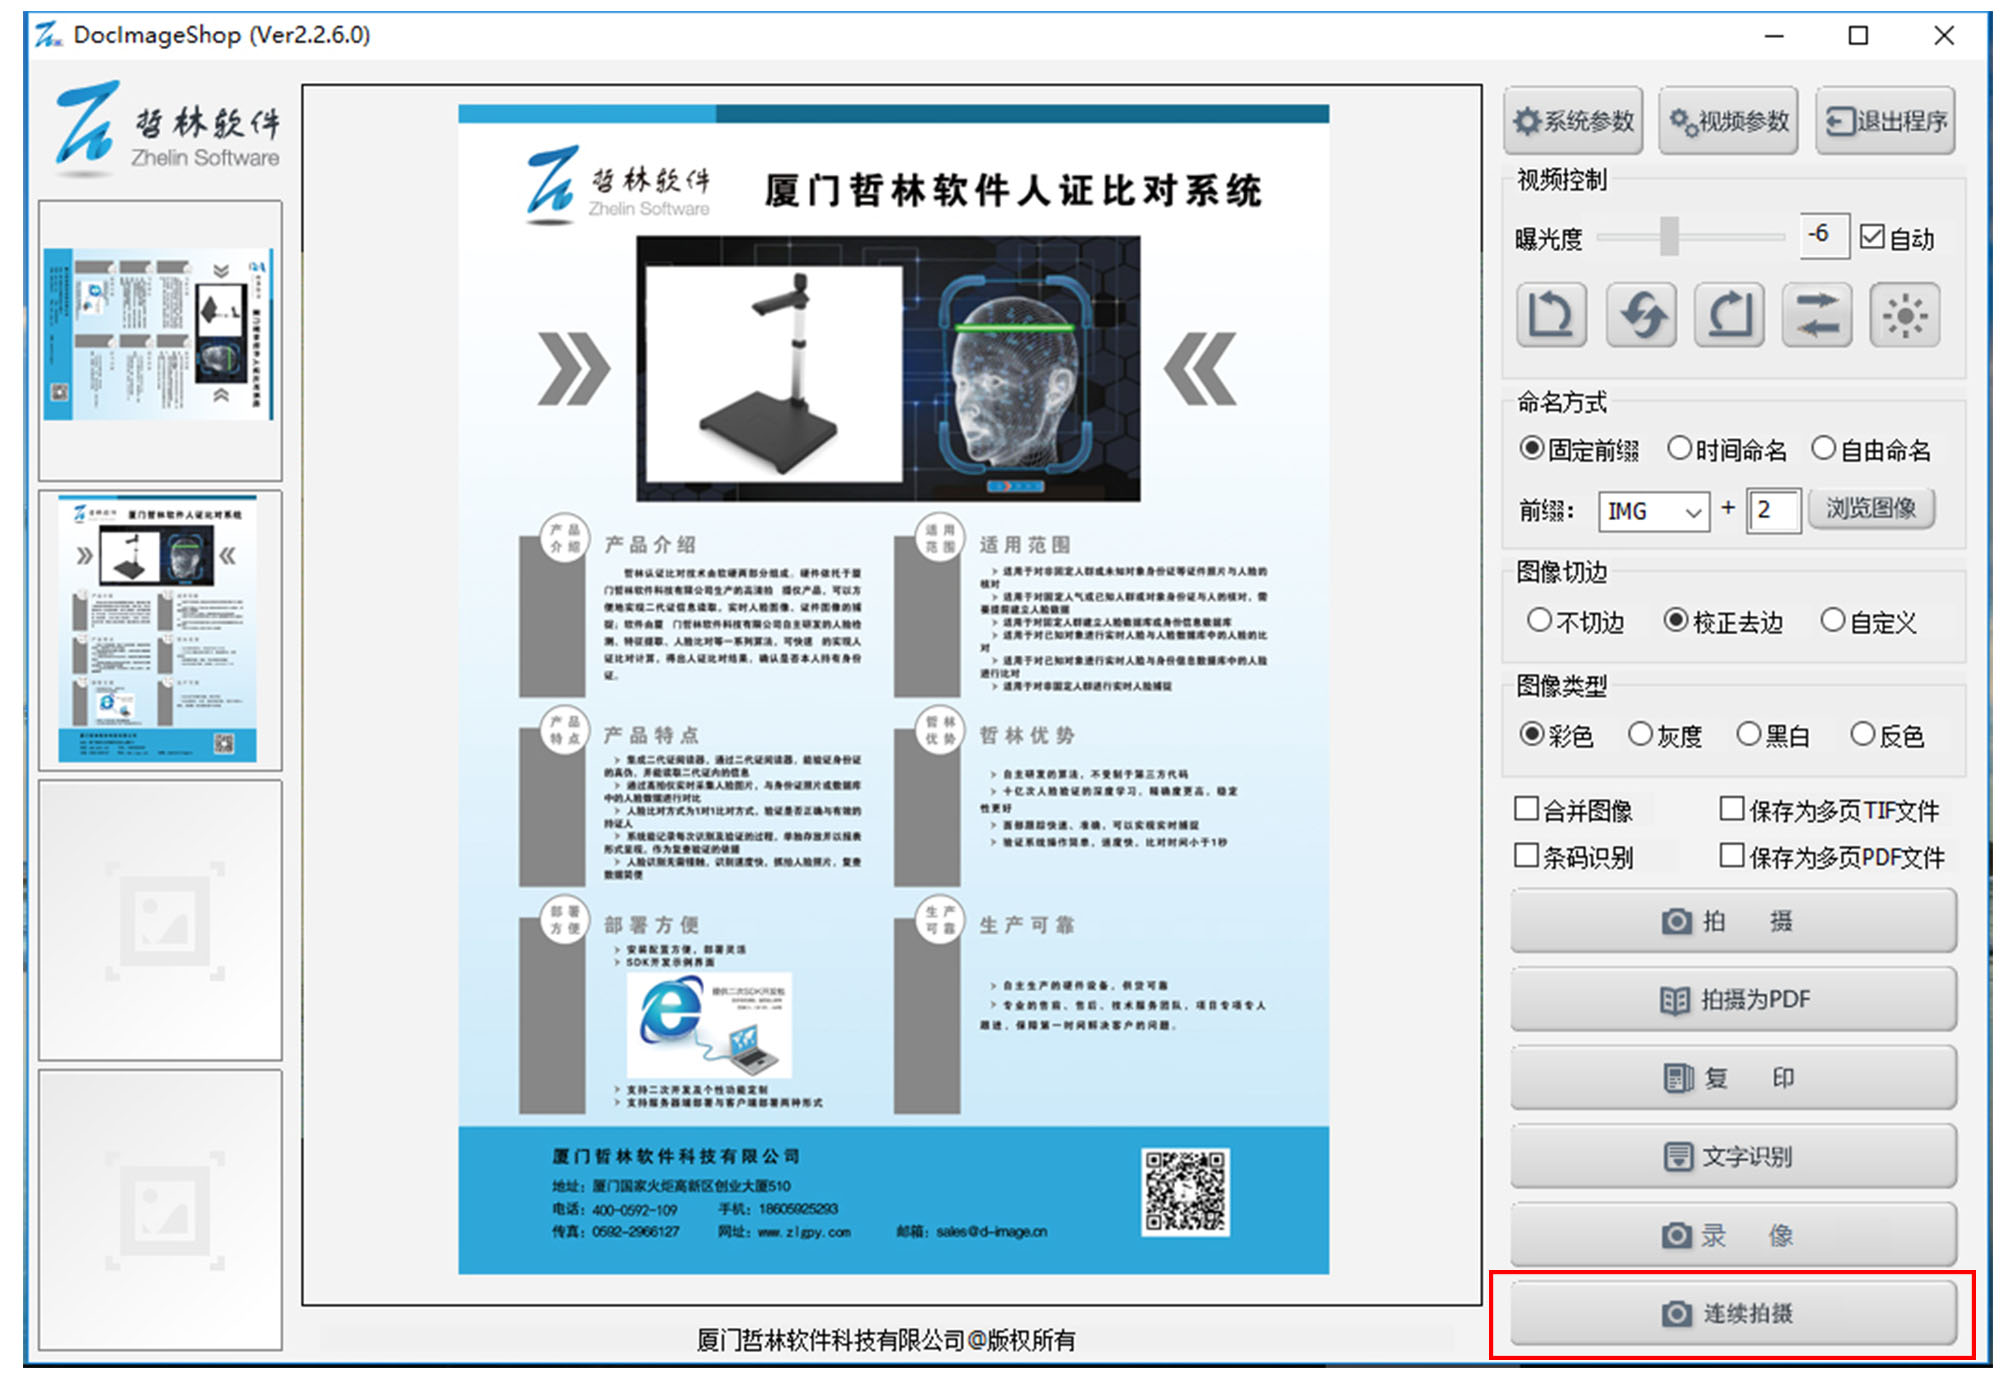
Task: Click the refresh/flip vertical icon
Action: (x=1641, y=315)
